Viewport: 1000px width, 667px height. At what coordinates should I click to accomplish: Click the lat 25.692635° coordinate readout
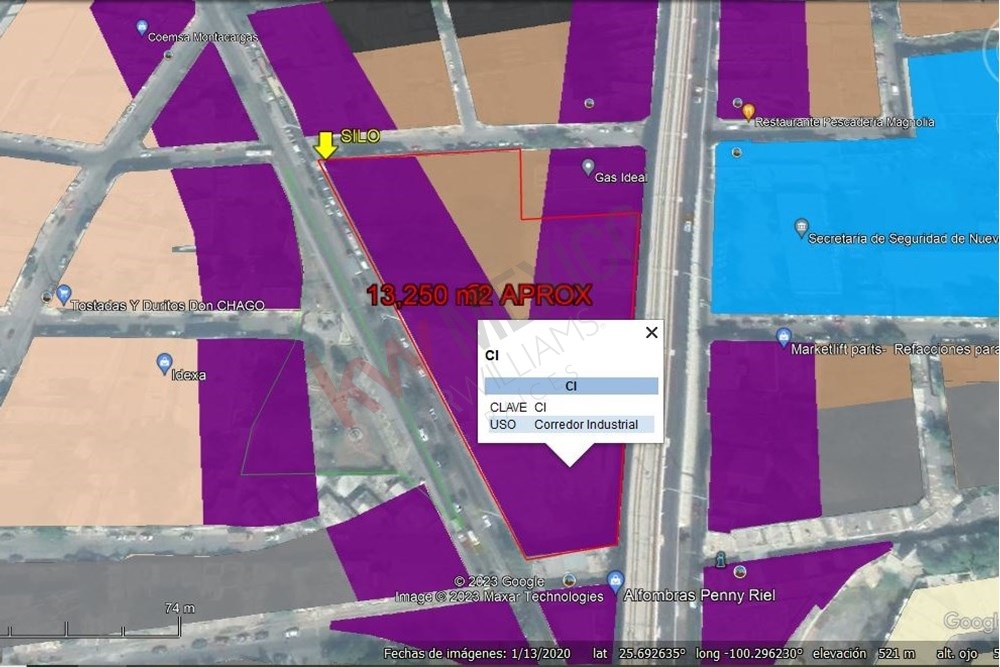(639, 654)
